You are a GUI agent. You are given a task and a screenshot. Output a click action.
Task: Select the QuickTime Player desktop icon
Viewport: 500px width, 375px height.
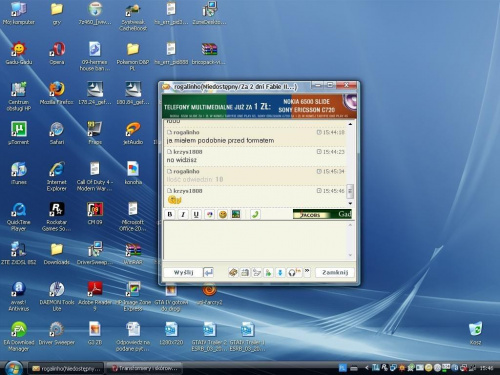click(19, 217)
